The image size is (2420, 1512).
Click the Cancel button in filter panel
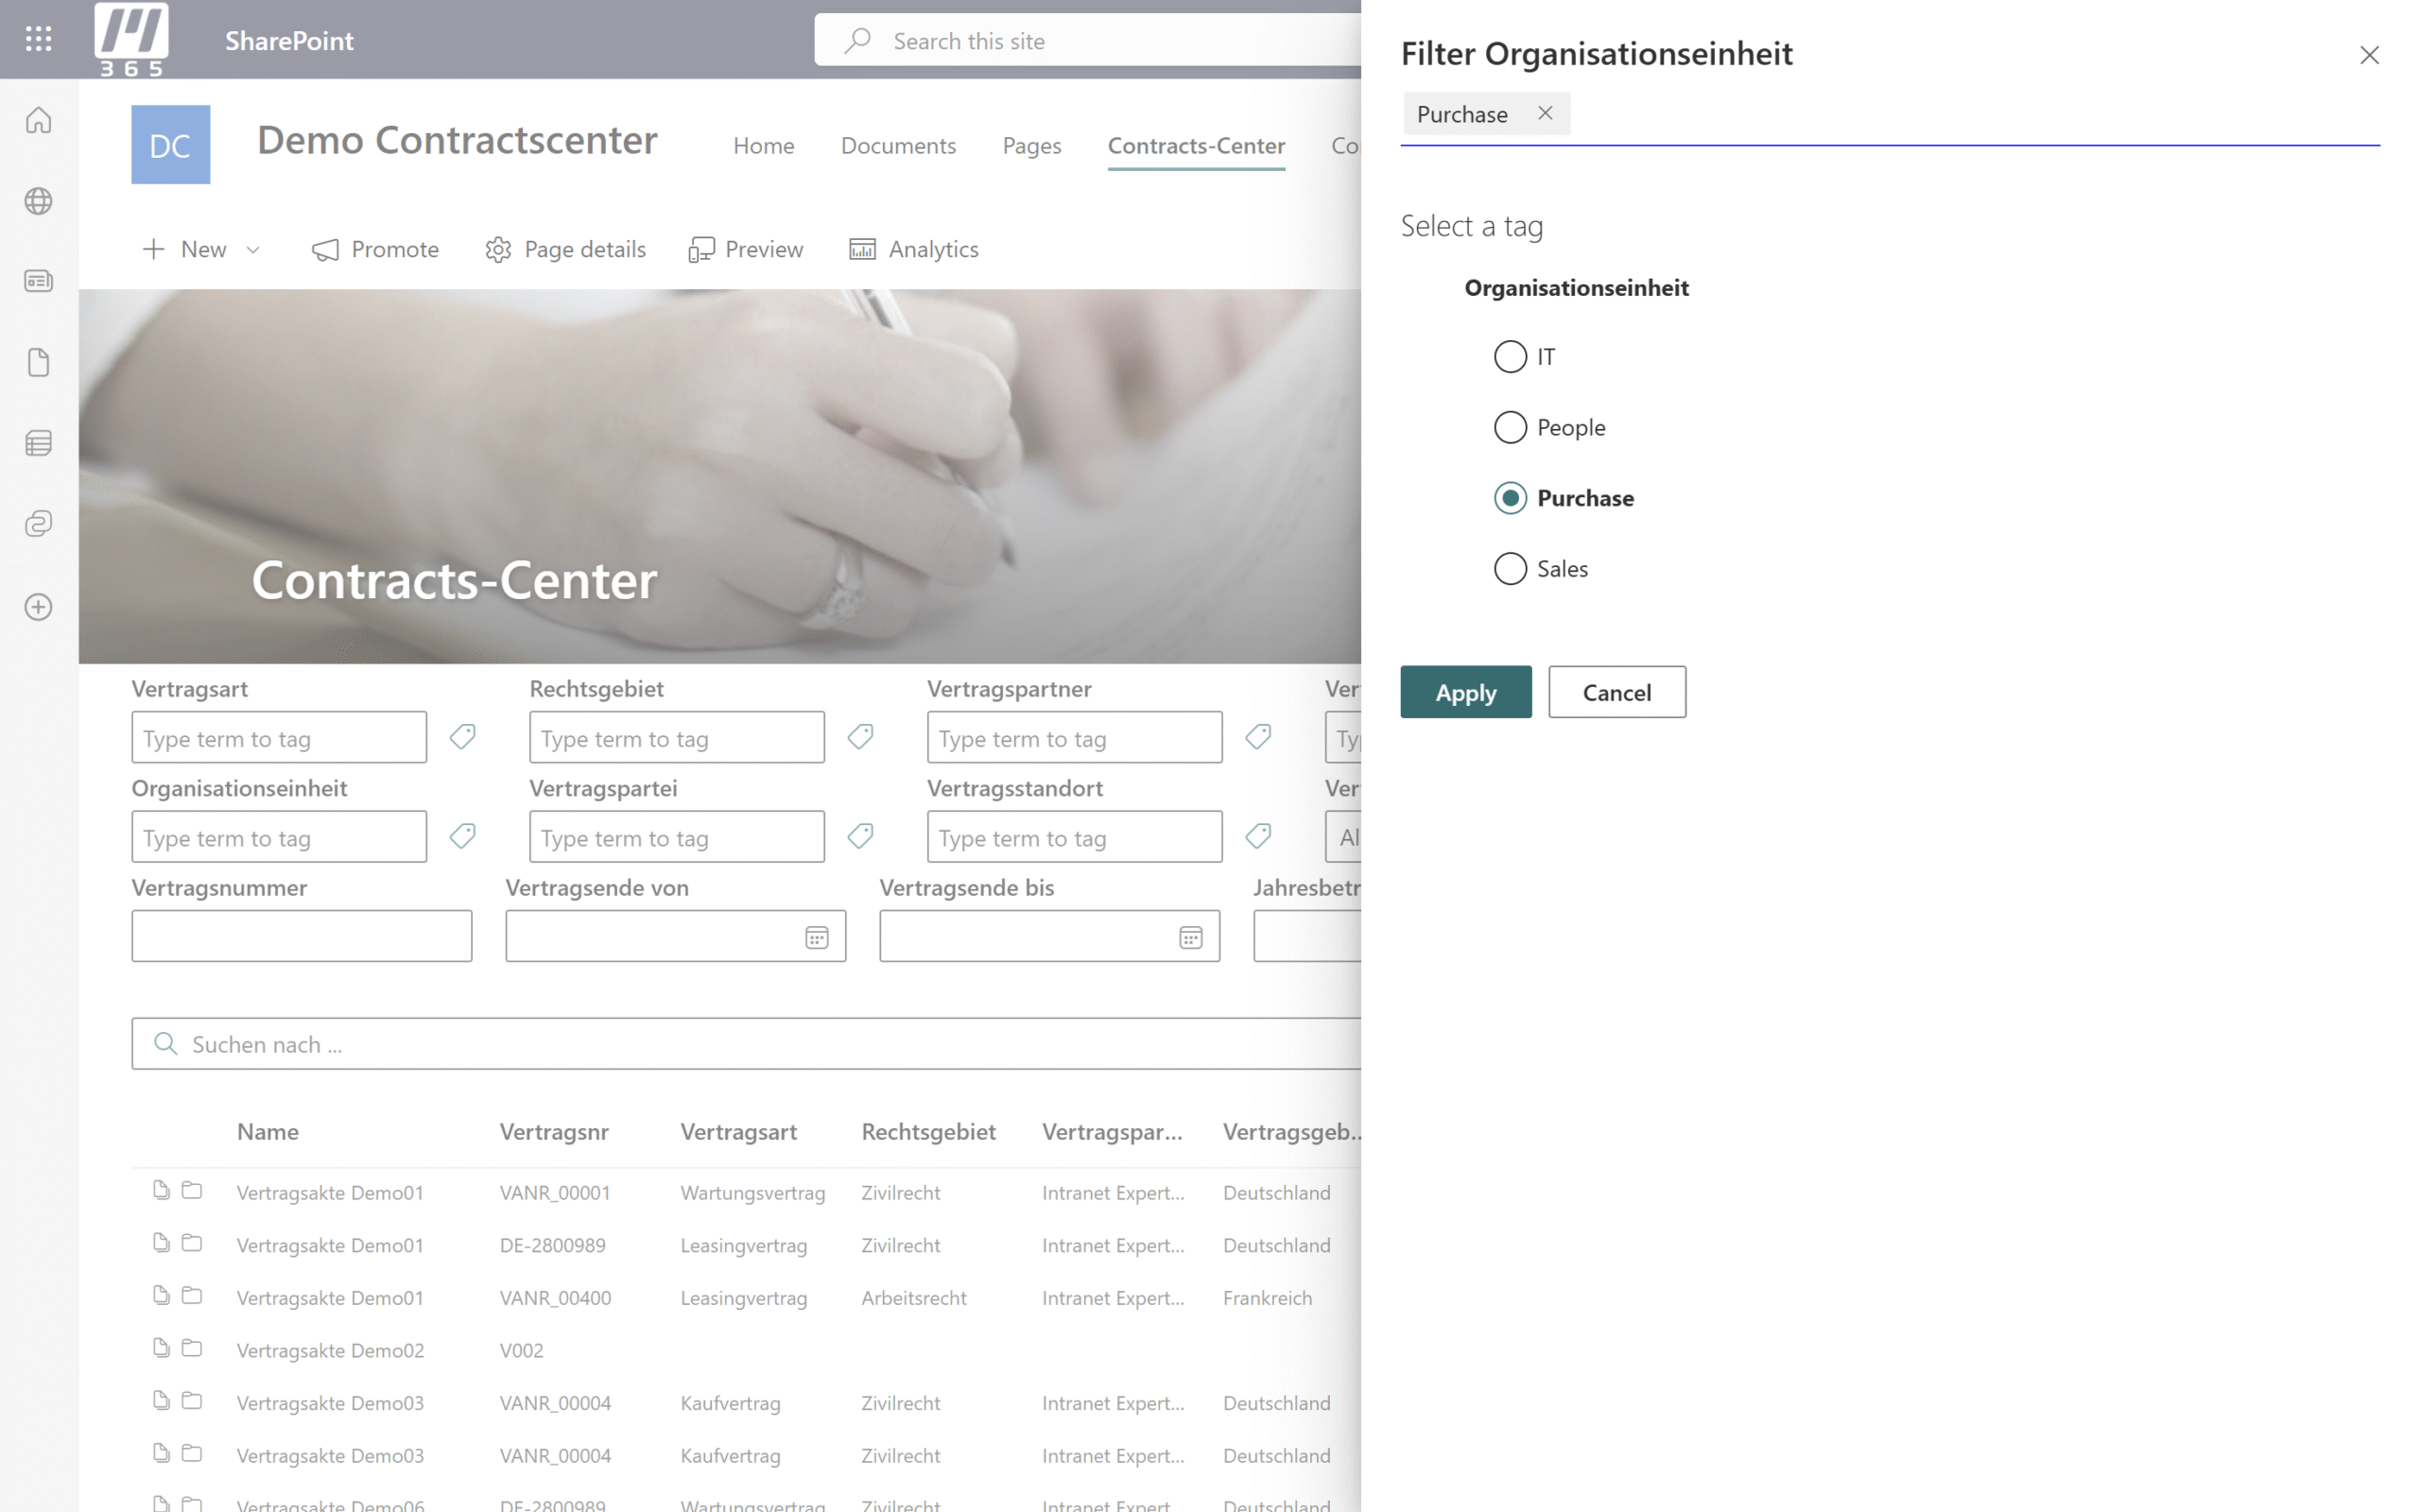pyautogui.click(x=1616, y=692)
